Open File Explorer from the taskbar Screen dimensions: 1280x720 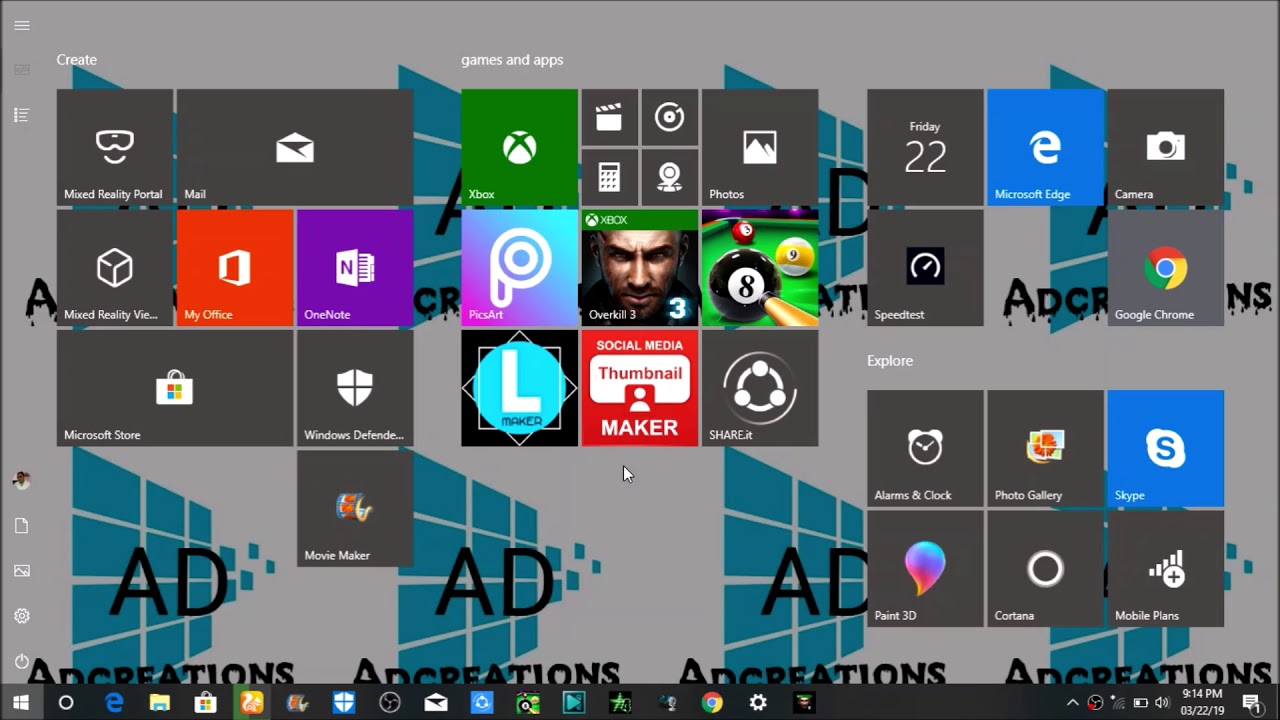click(160, 703)
